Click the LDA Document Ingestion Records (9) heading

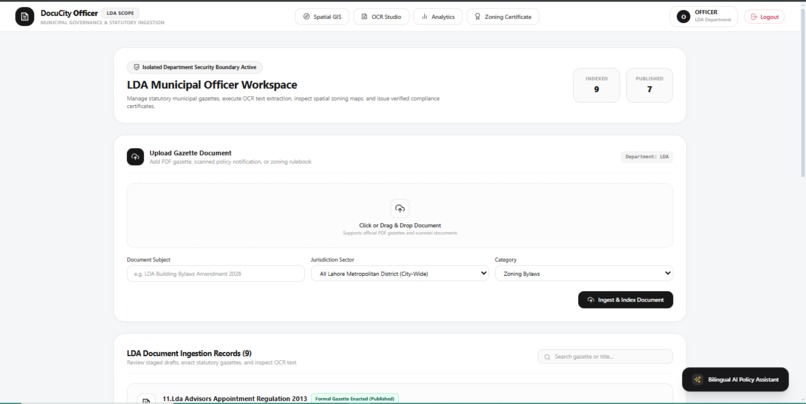click(x=189, y=353)
